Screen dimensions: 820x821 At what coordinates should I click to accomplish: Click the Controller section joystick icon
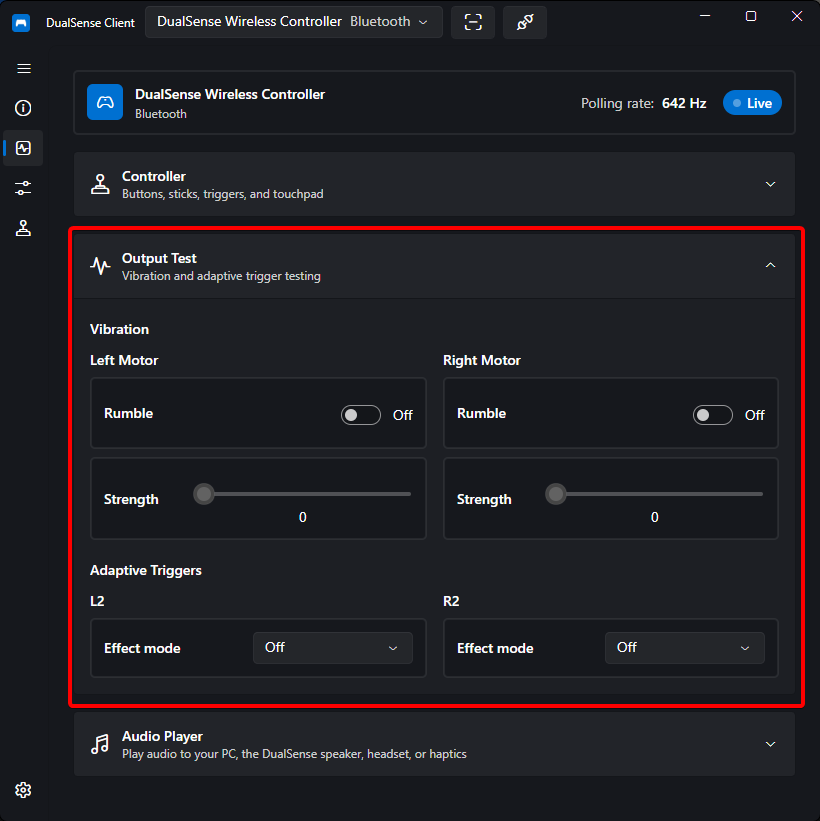point(100,184)
